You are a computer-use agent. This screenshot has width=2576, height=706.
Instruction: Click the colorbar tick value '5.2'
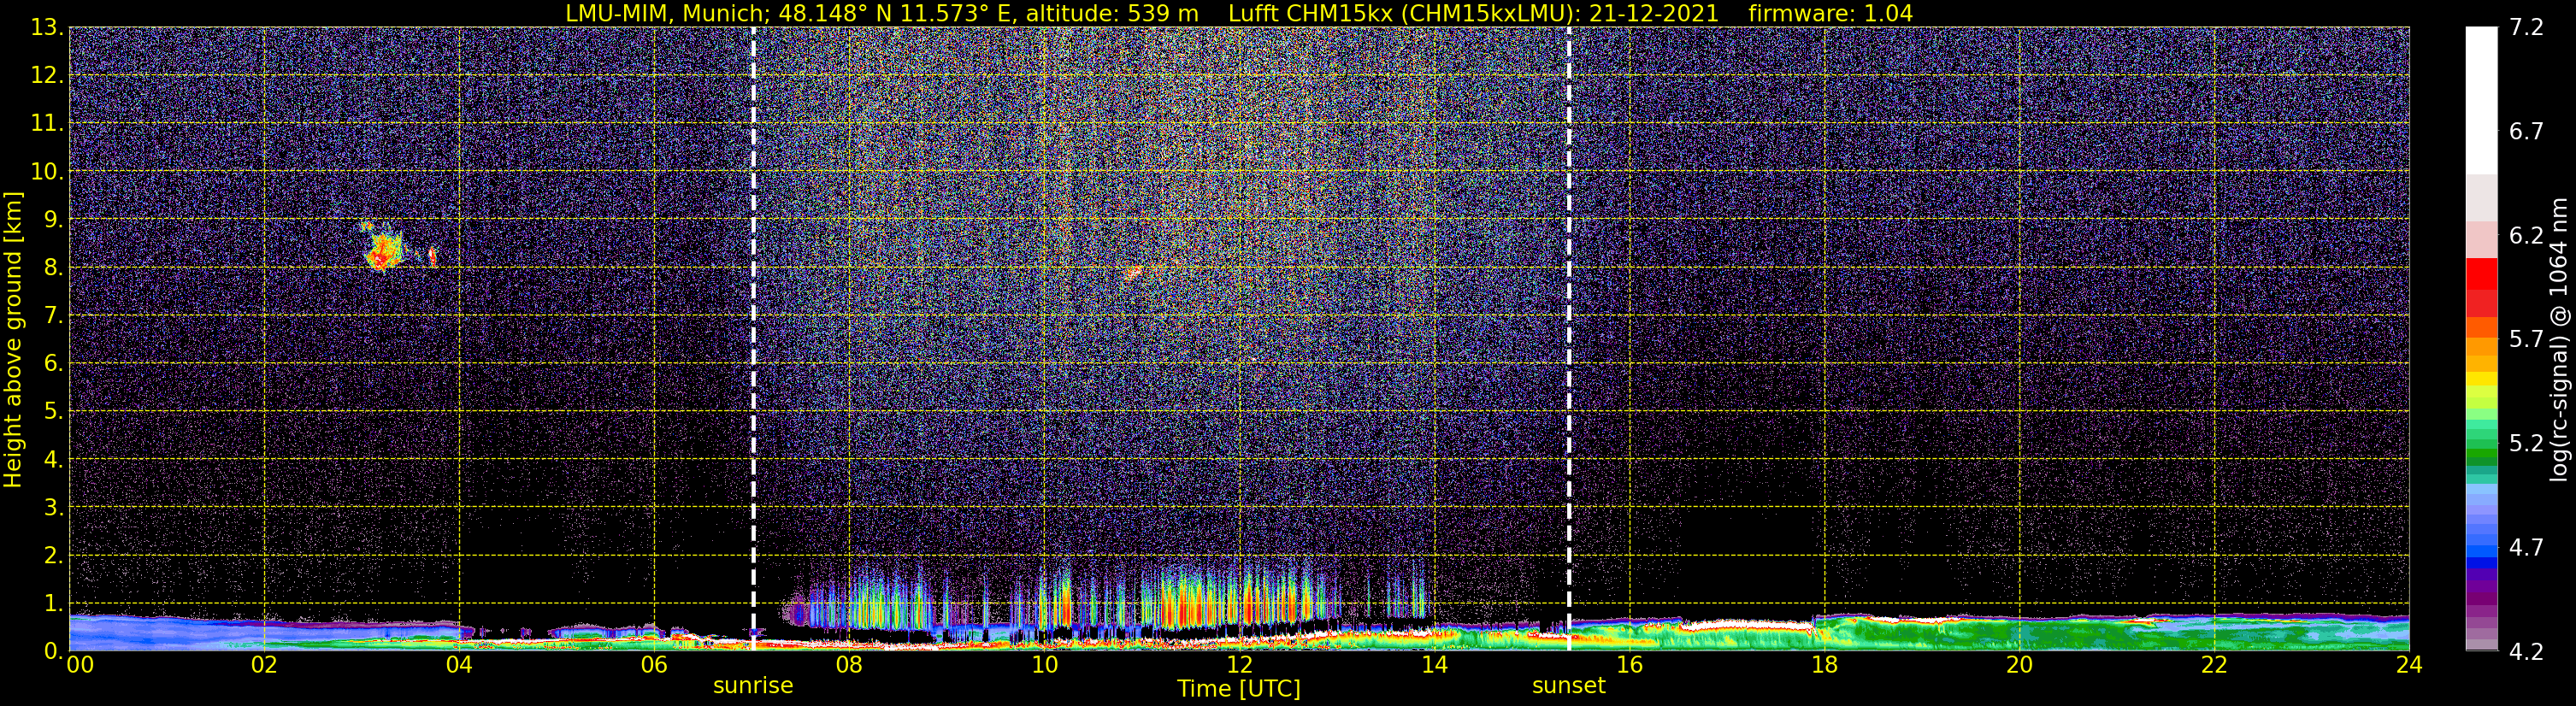click(x=2526, y=444)
